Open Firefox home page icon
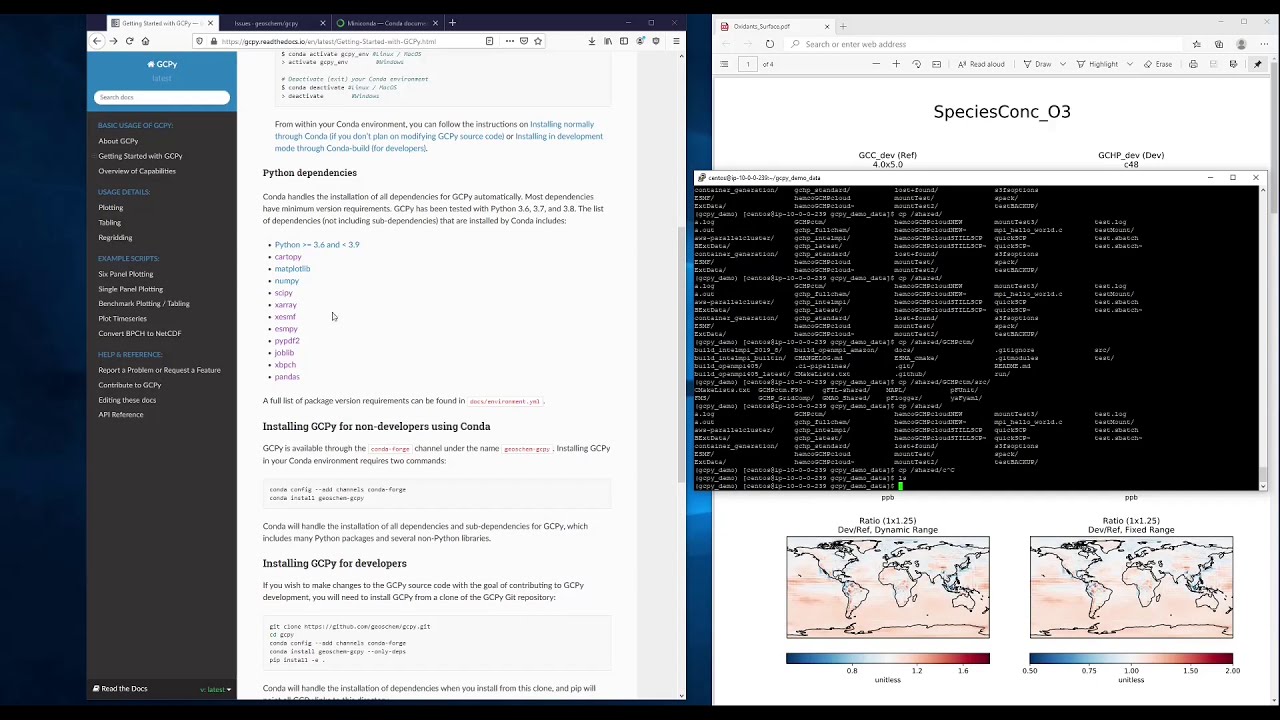This screenshot has width=1280, height=720. (x=145, y=41)
